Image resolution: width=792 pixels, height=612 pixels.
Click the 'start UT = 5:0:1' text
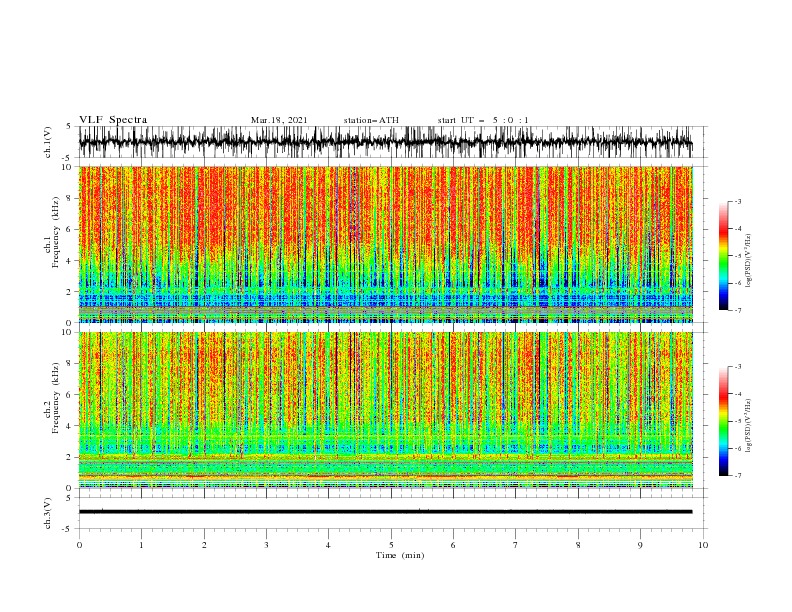click(483, 120)
